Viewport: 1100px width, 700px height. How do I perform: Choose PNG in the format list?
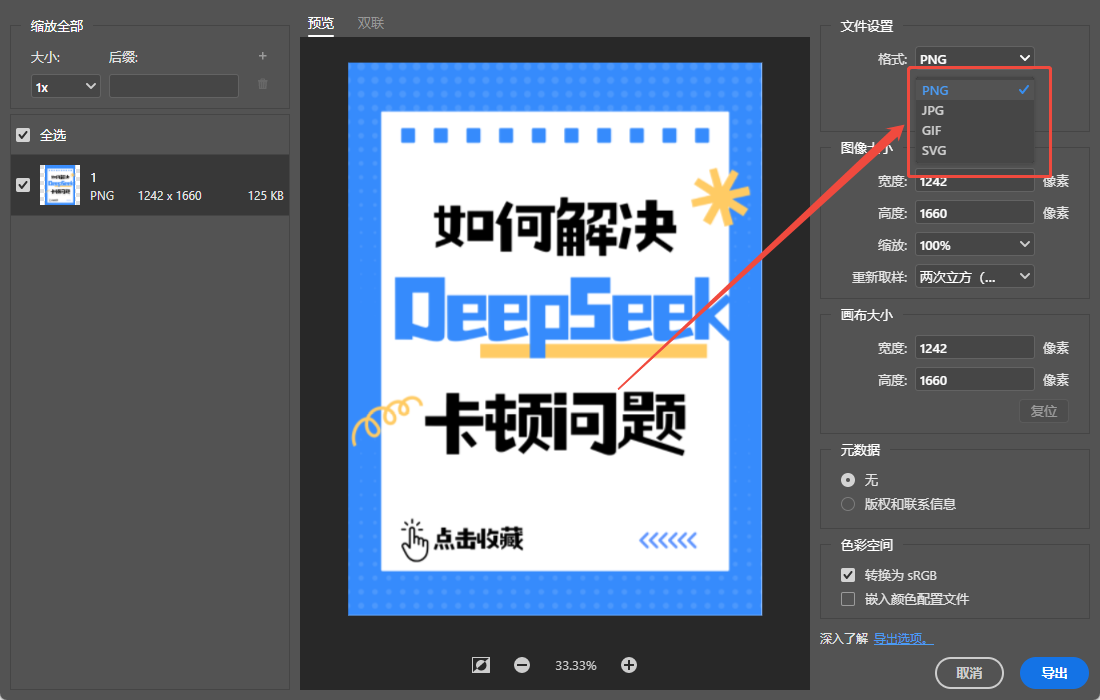[974, 90]
